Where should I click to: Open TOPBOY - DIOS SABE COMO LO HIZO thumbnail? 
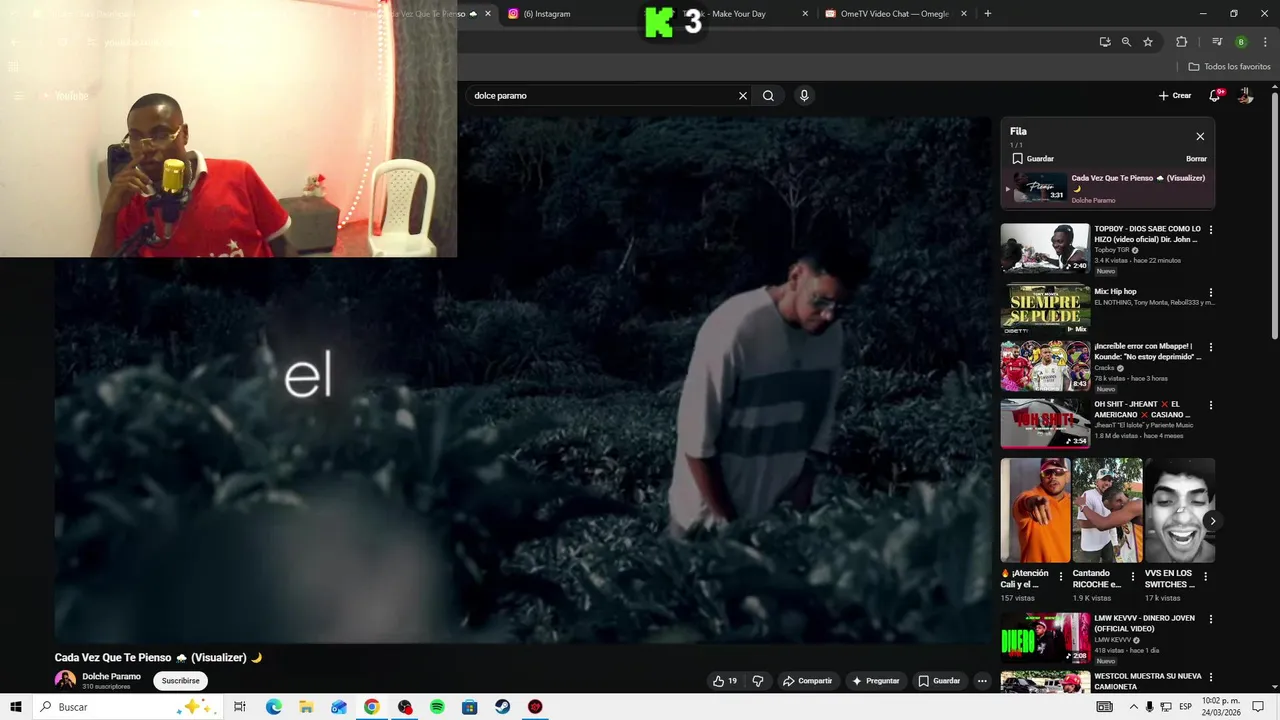point(1045,247)
